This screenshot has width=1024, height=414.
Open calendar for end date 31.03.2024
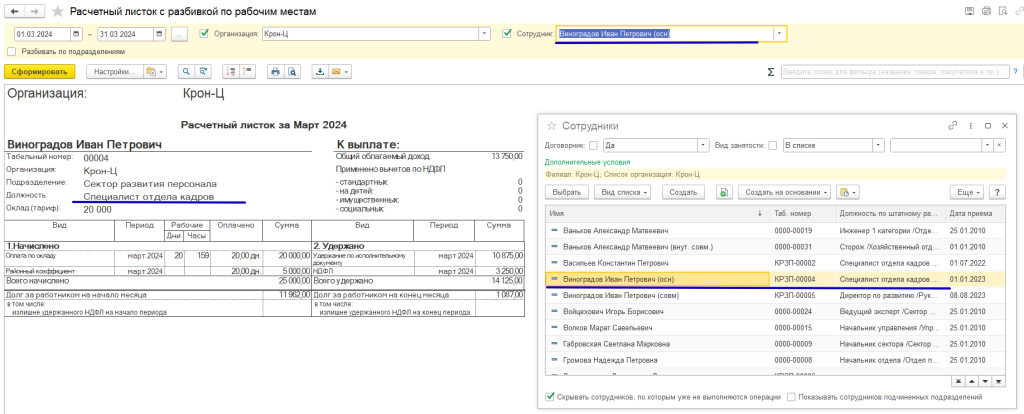(x=159, y=33)
